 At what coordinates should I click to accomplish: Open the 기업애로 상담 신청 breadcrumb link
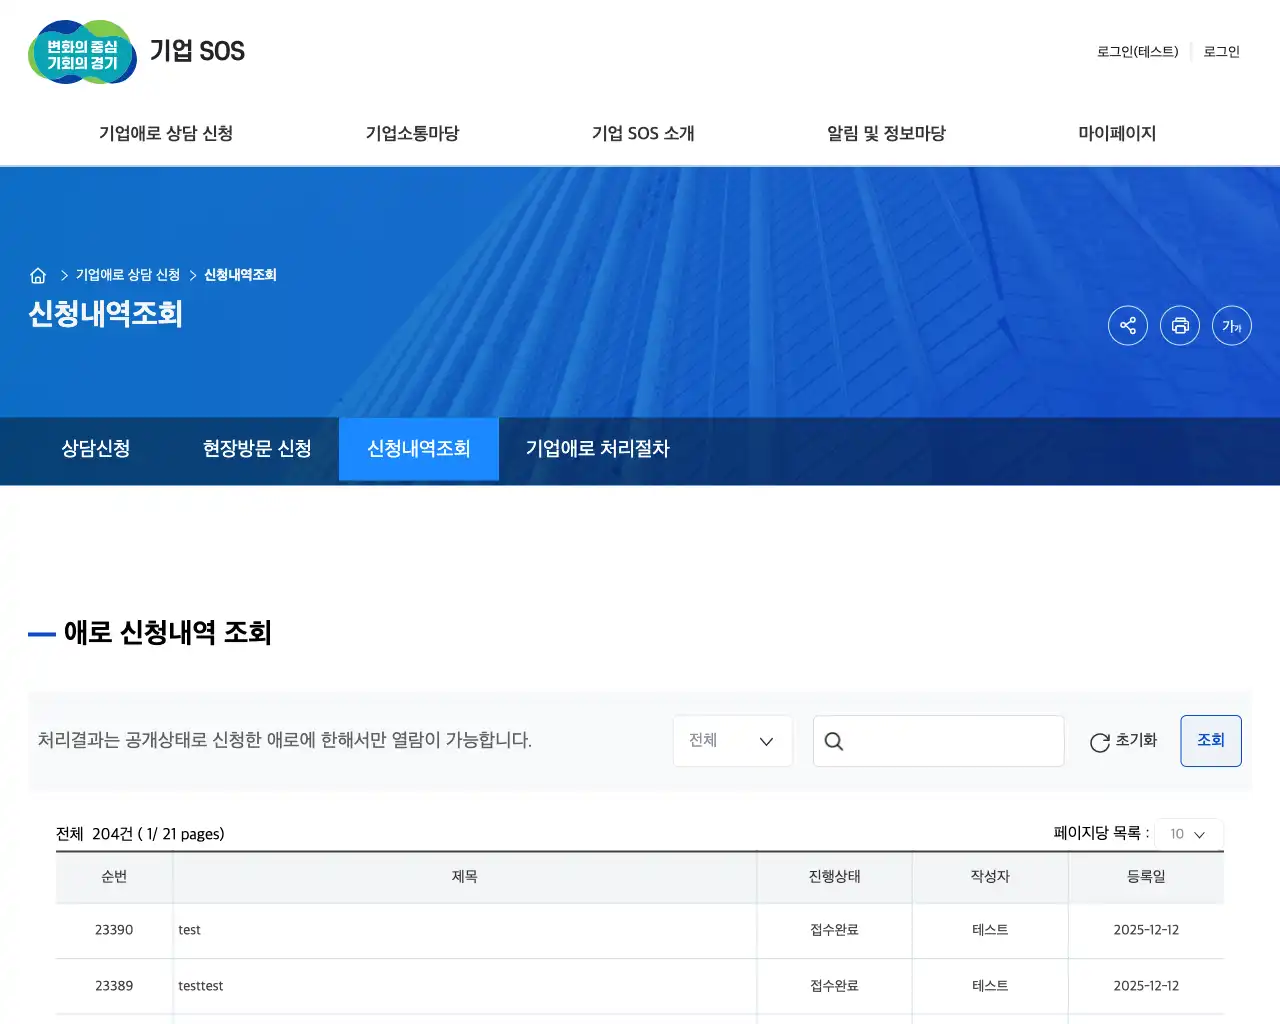[130, 275]
